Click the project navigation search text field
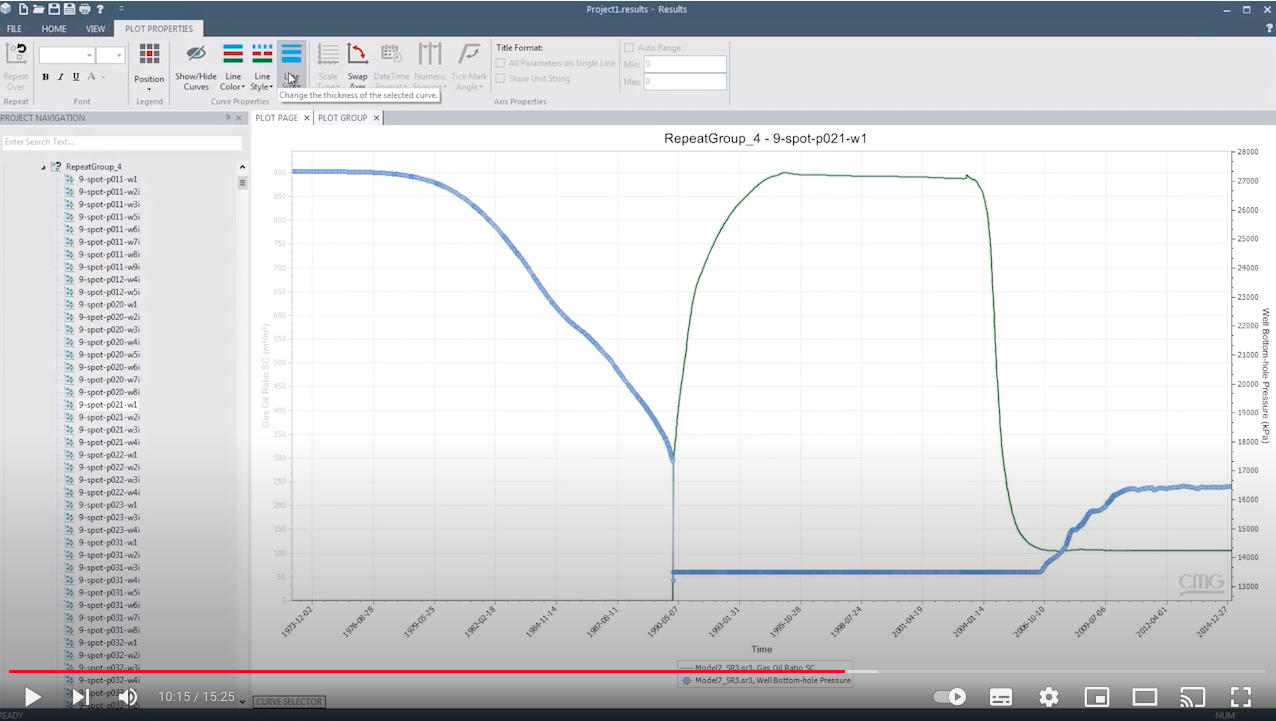Screen dimensions: 1276x721 (x=121, y=142)
